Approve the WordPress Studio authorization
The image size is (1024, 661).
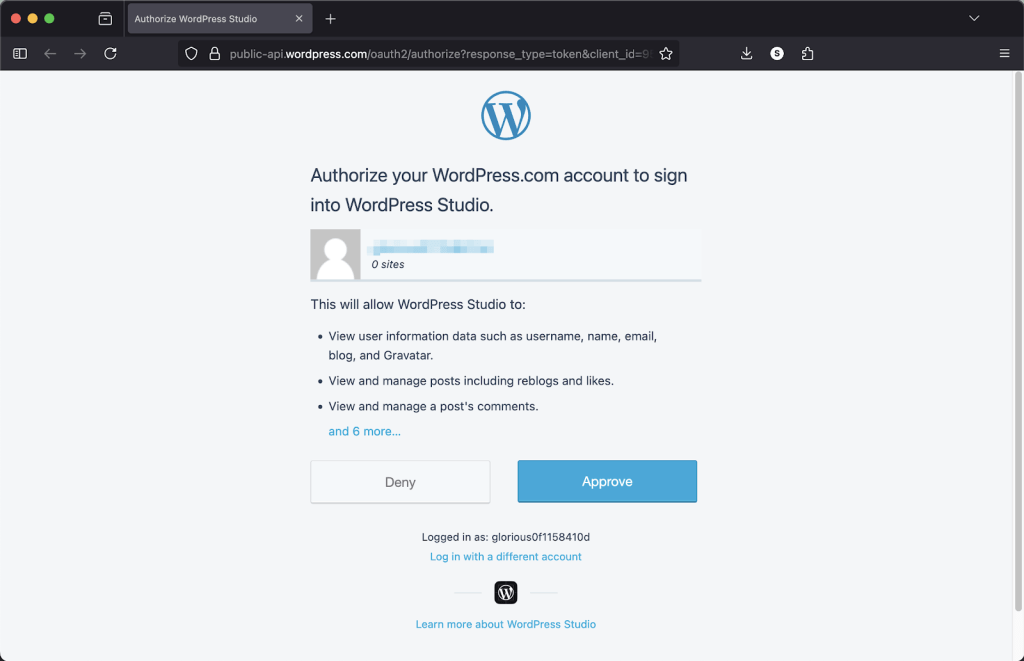pyautogui.click(x=607, y=481)
